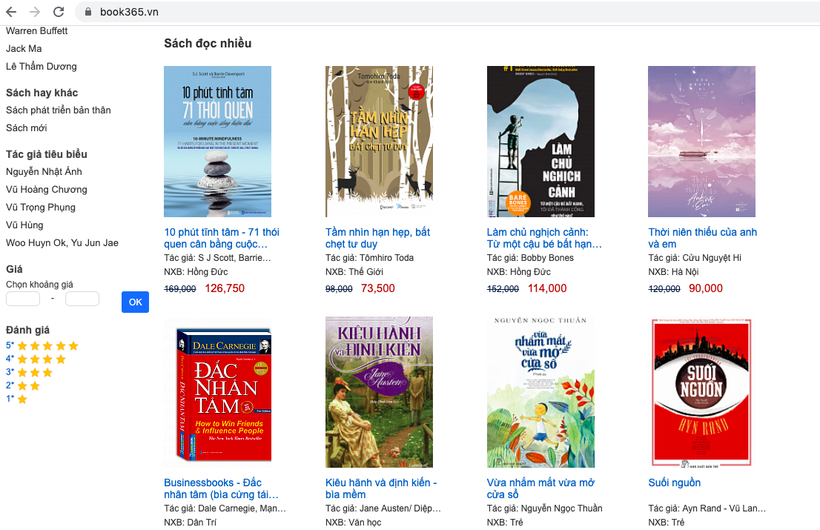820x530 pixels.
Task: Open the Warren Buffett sidebar link
Action: [x=37, y=31]
